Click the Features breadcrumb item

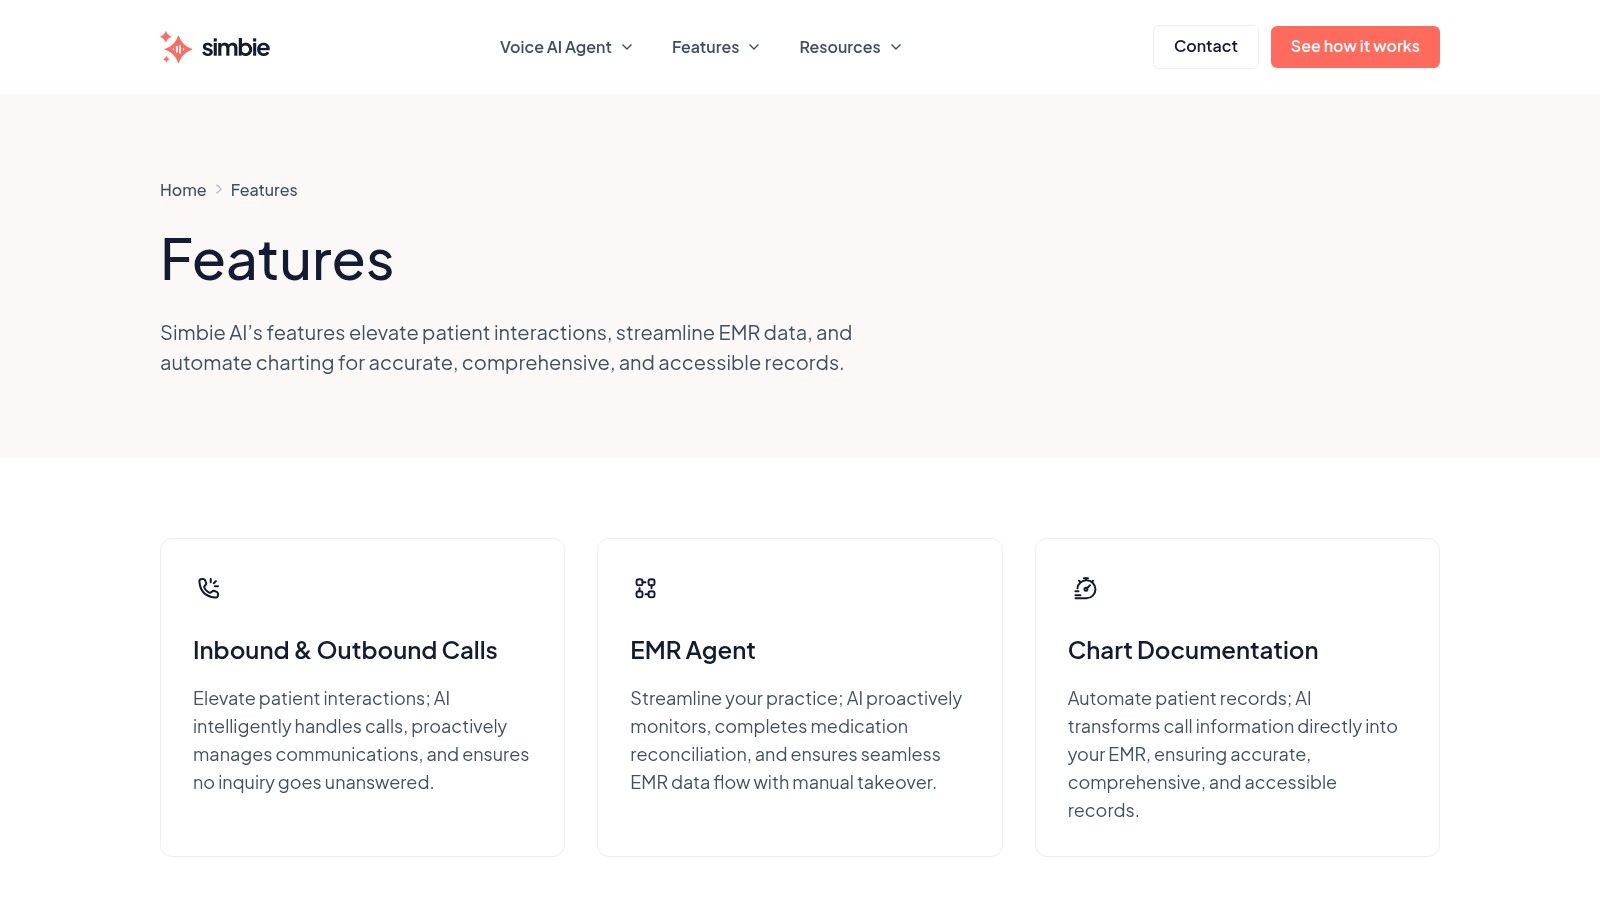[x=264, y=190]
